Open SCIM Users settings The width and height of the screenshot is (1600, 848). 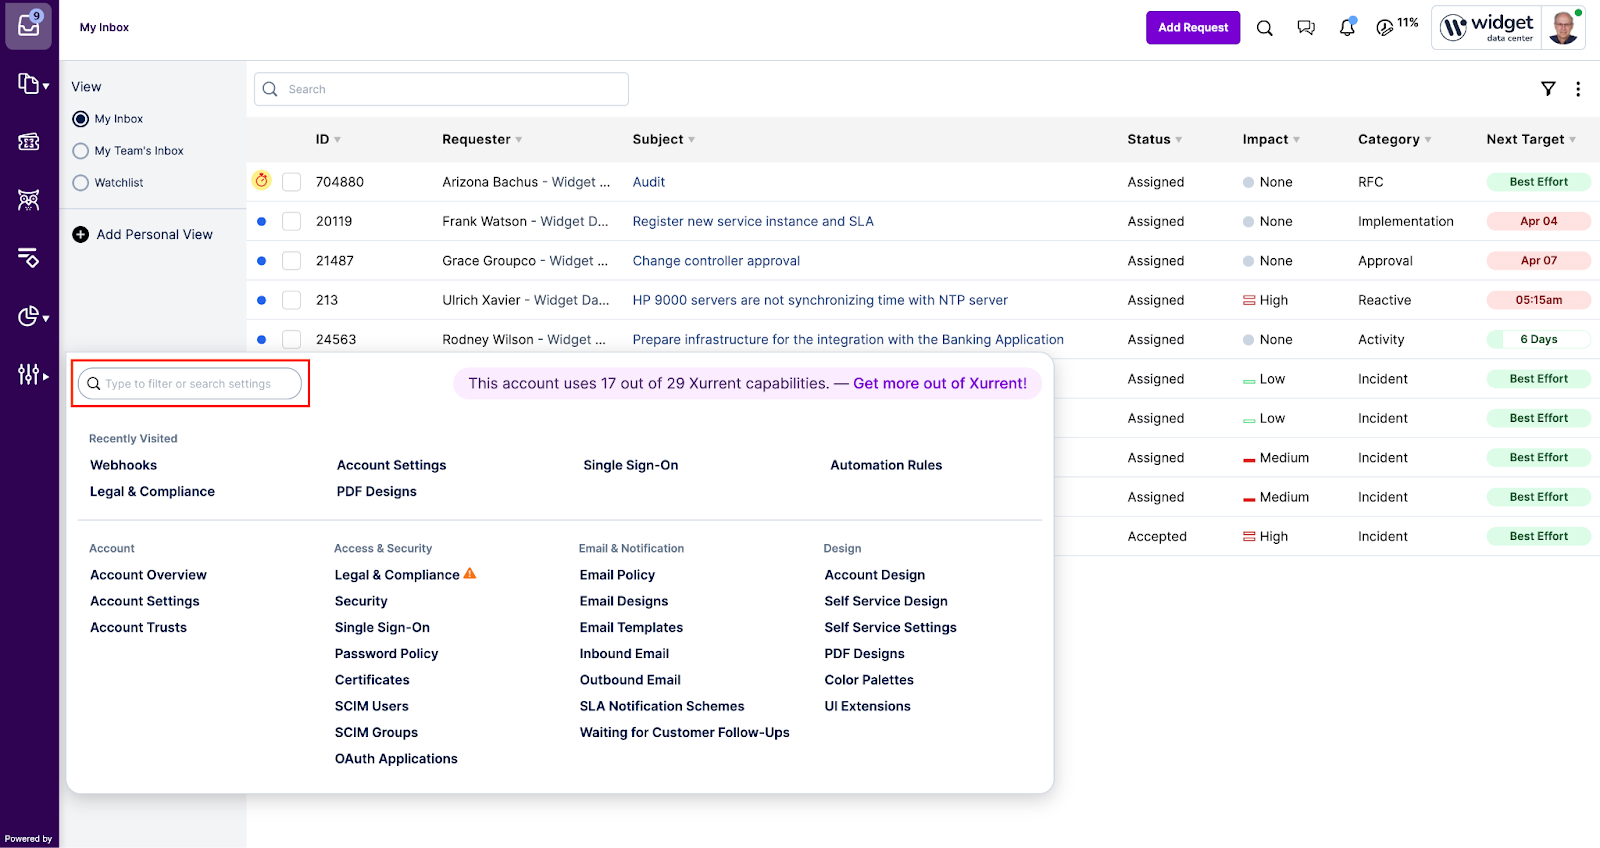pos(371,706)
